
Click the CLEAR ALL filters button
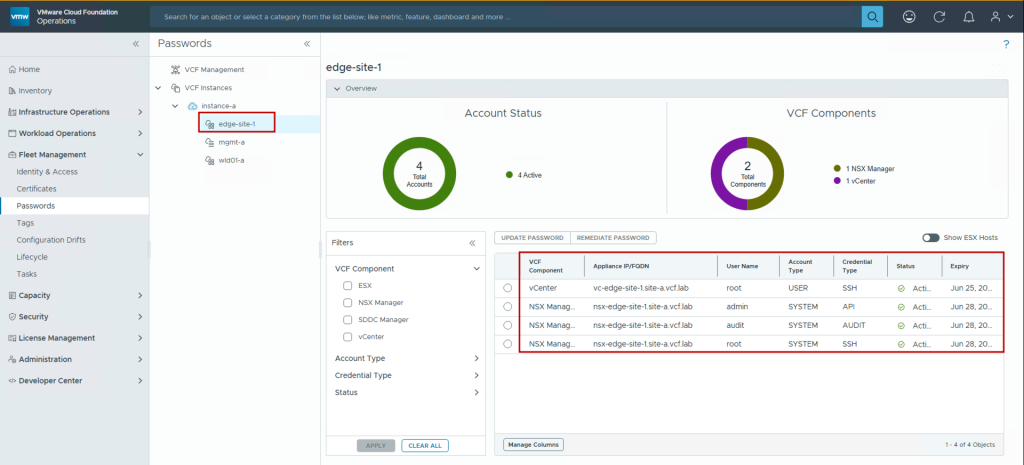[424, 446]
